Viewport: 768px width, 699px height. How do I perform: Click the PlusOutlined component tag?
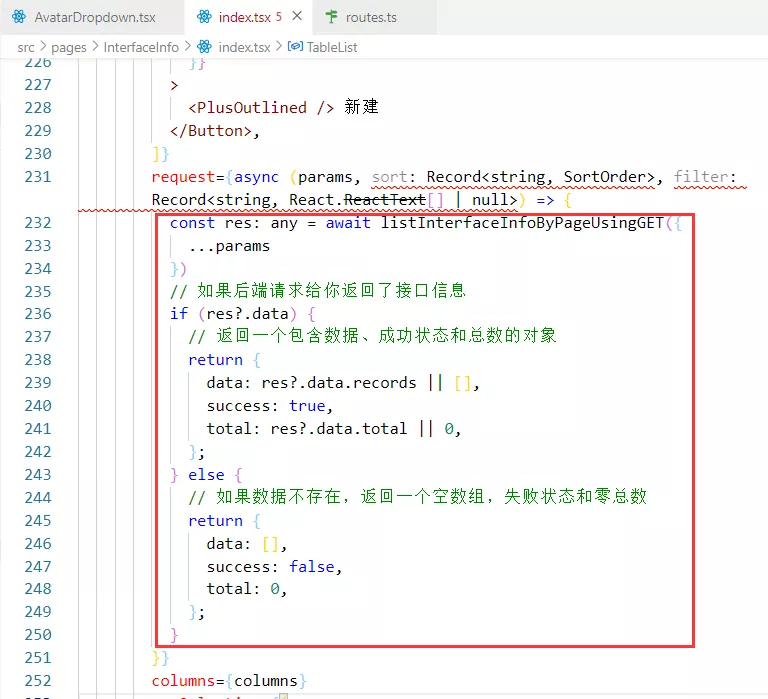(x=261, y=107)
